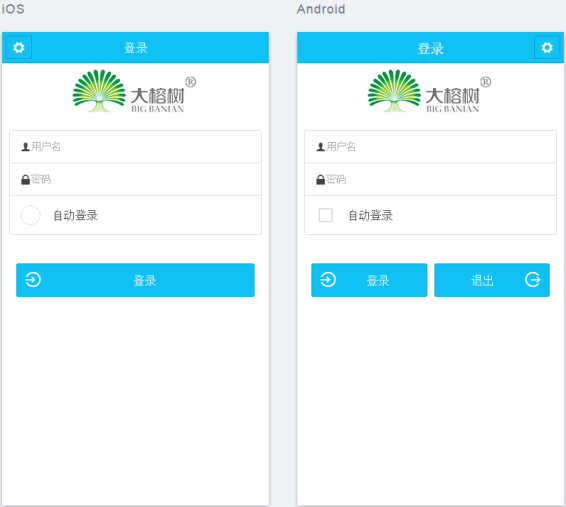
Task: Click the Big Banian logo in iOS preview
Action: [x=134, y=91]
